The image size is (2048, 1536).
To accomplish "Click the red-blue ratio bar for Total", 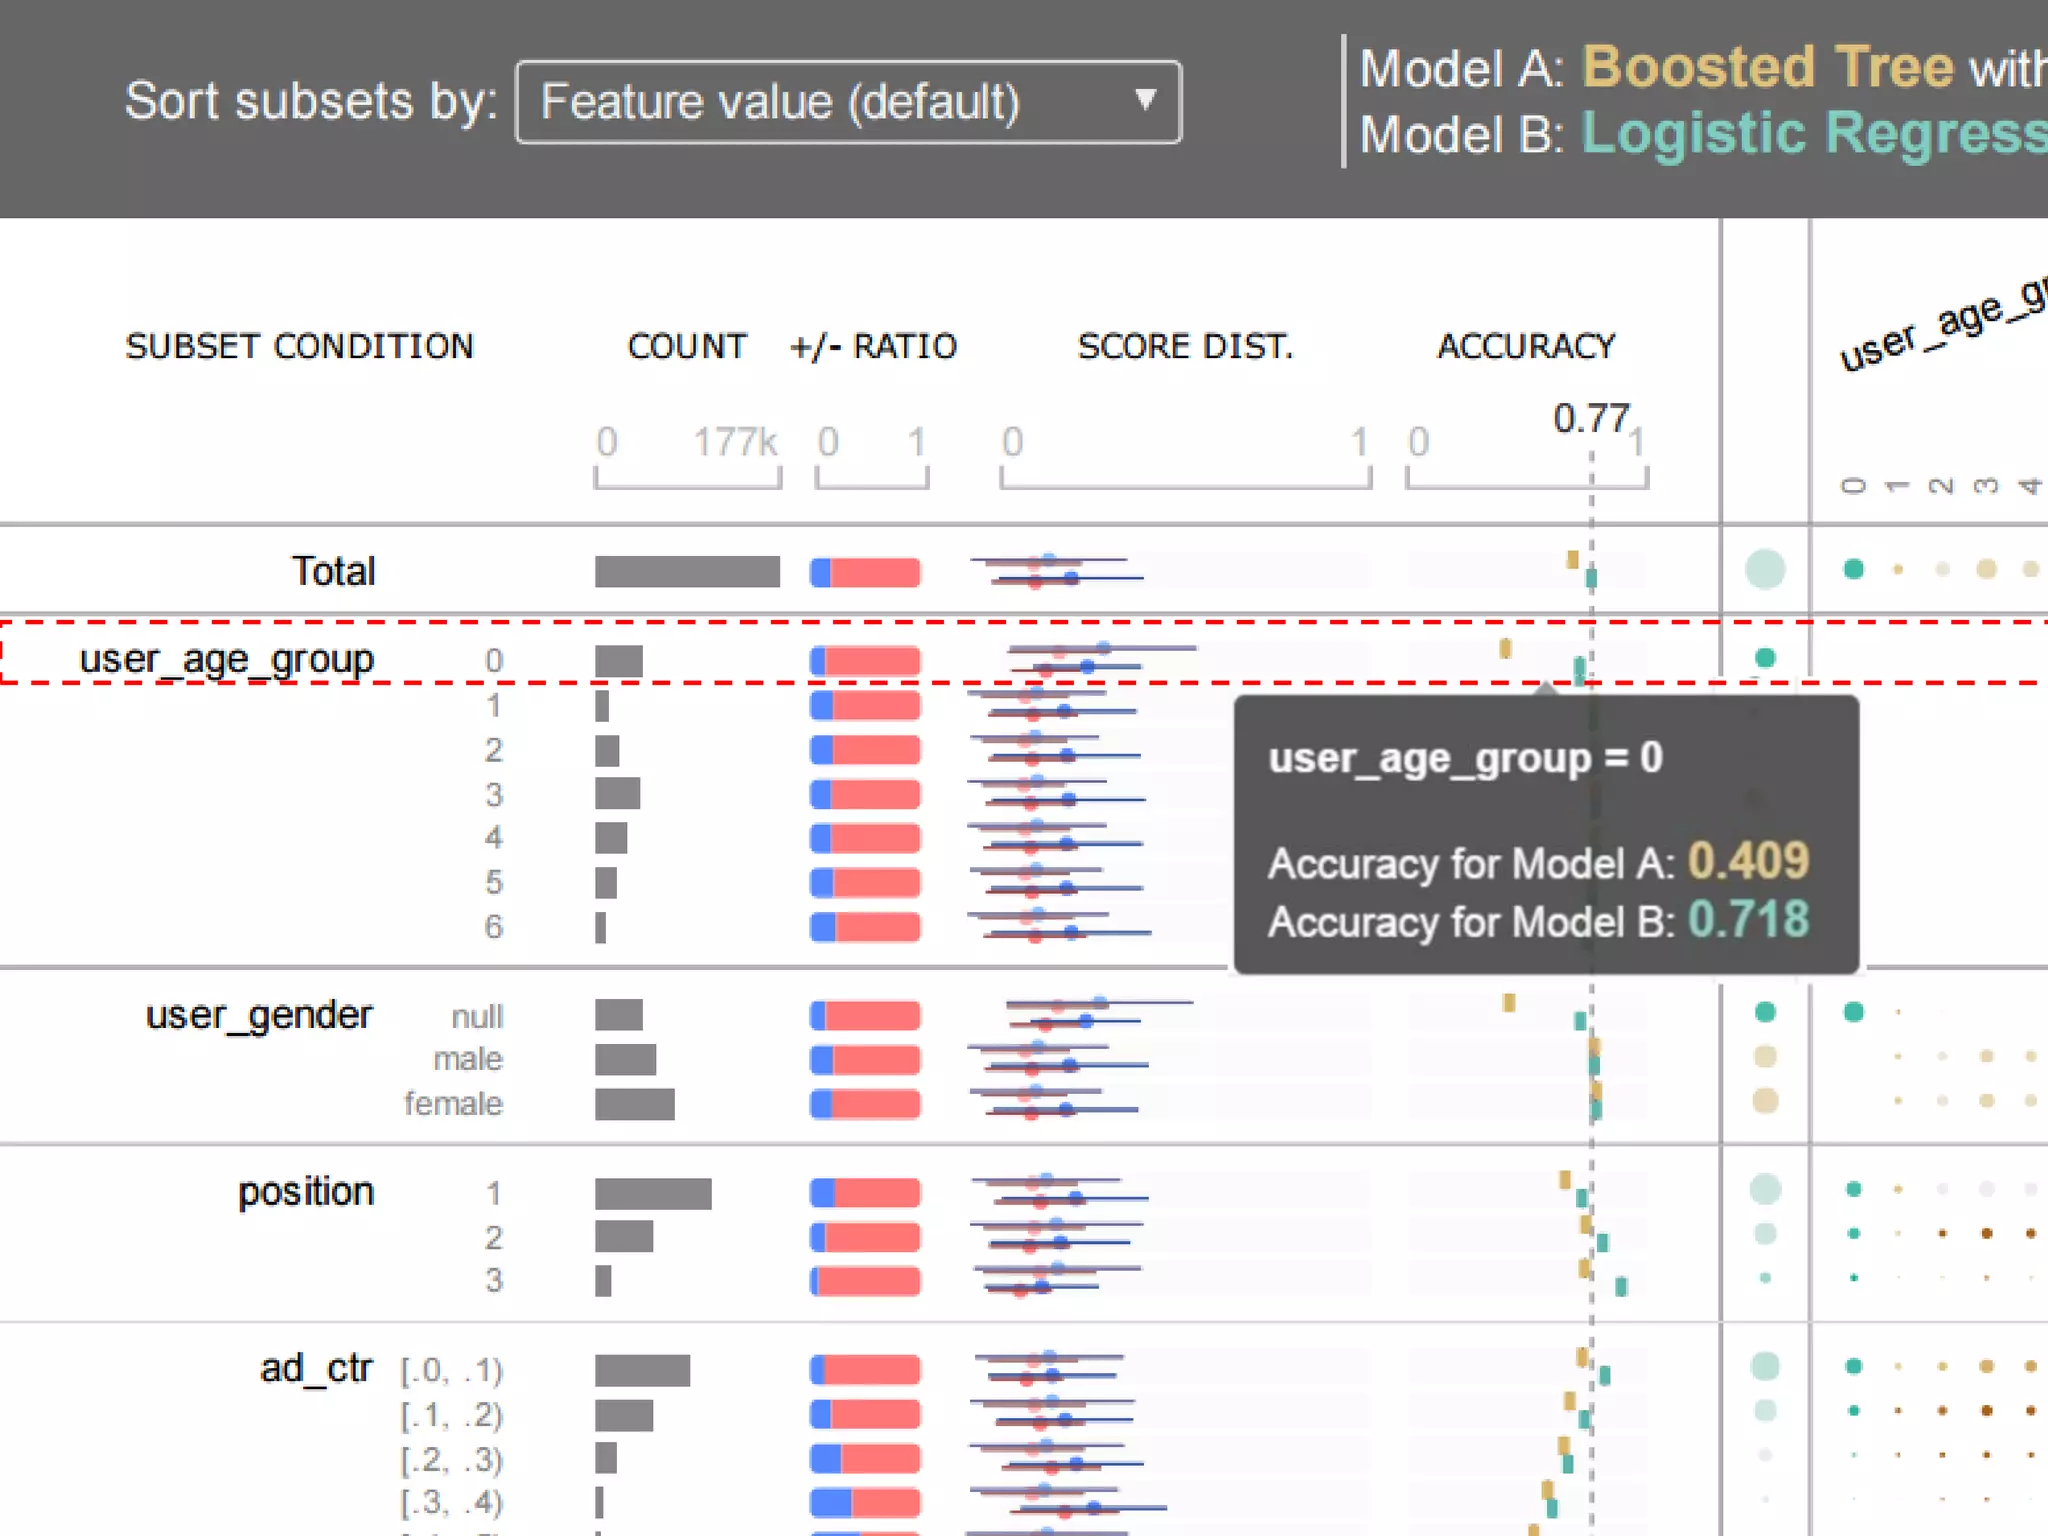I will click(865, 572).
